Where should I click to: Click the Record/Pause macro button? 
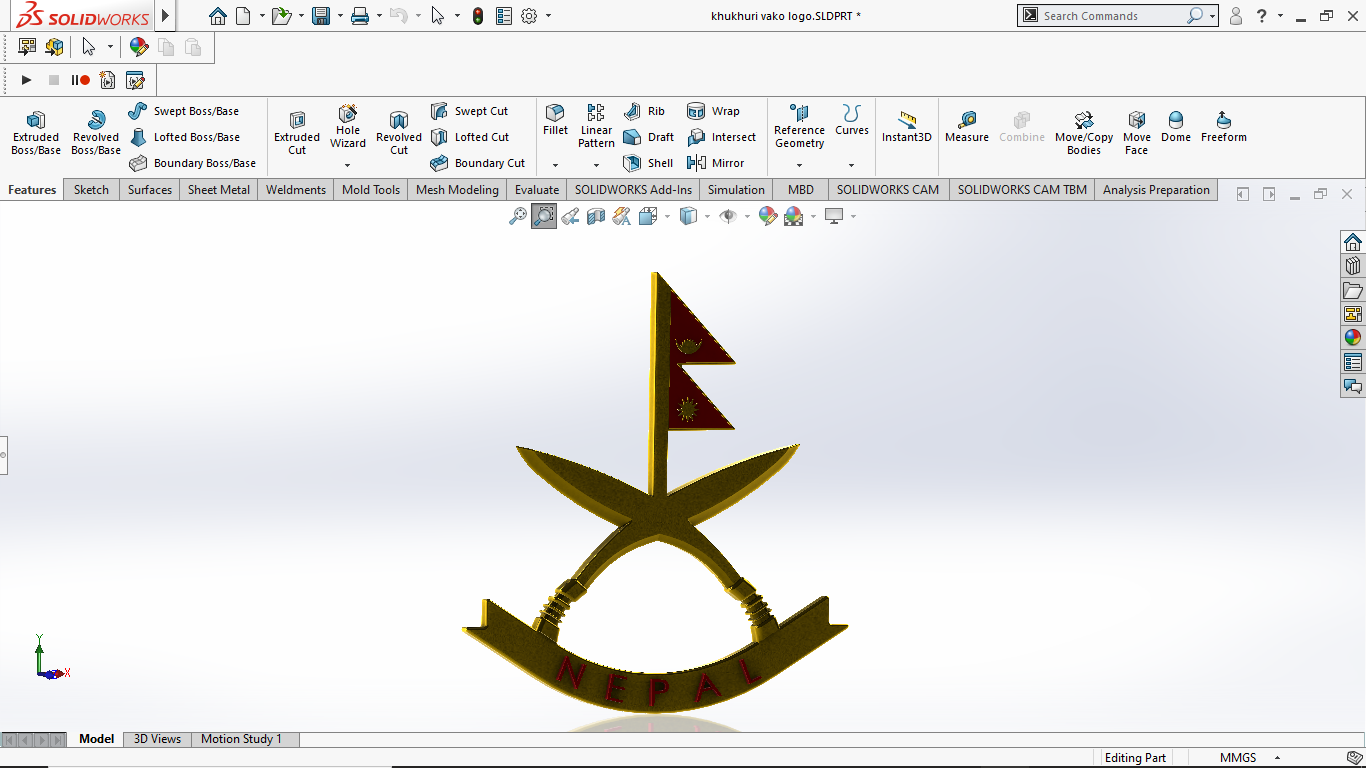coord(81,80)
